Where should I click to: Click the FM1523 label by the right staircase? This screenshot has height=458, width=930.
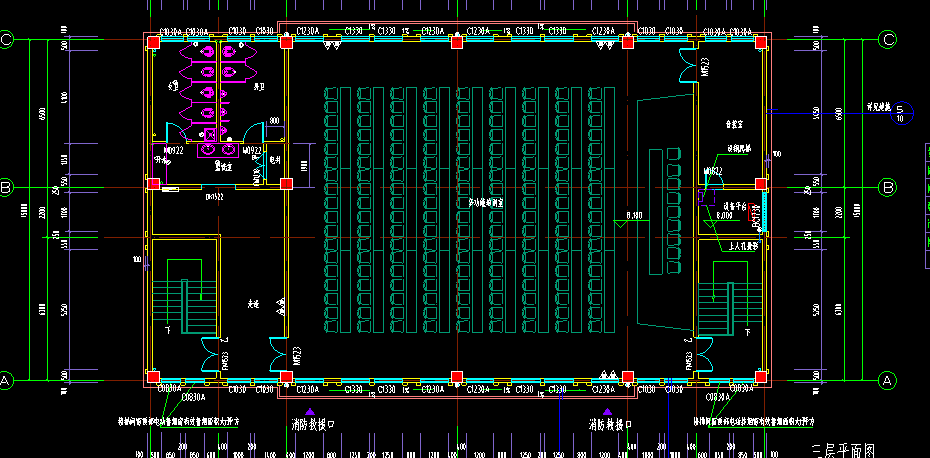tap(689, 361)
